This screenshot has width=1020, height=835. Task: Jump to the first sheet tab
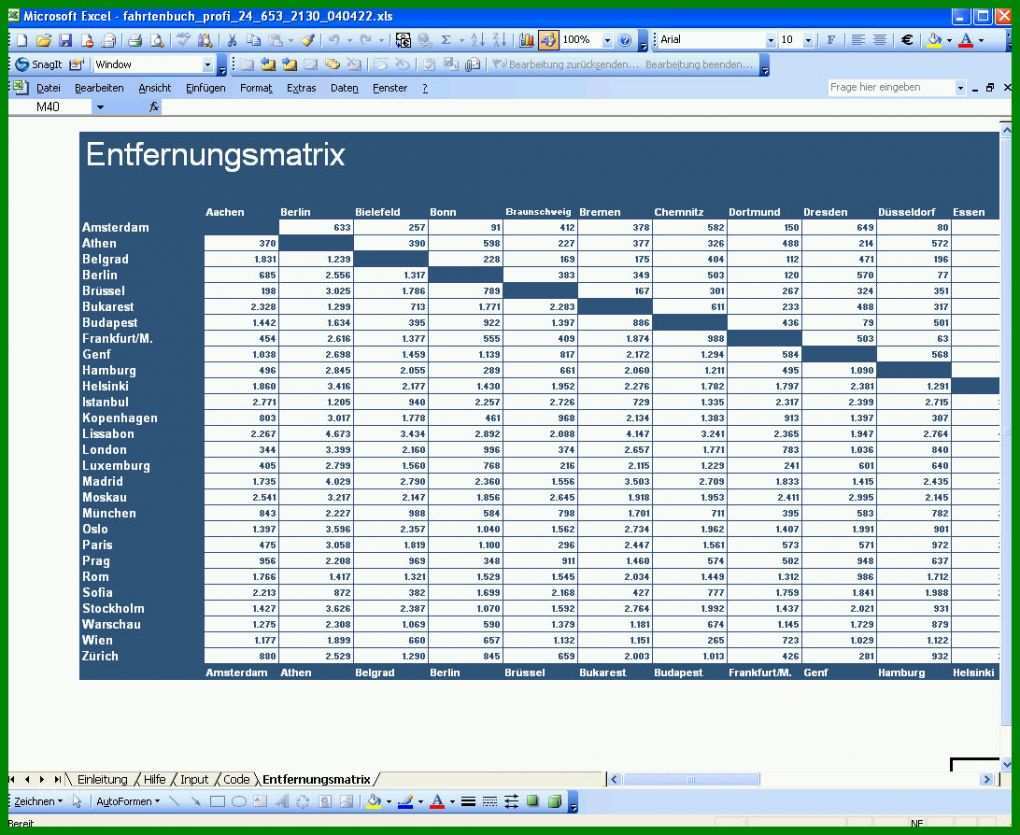pyautogui.click(x=12, y=779)
